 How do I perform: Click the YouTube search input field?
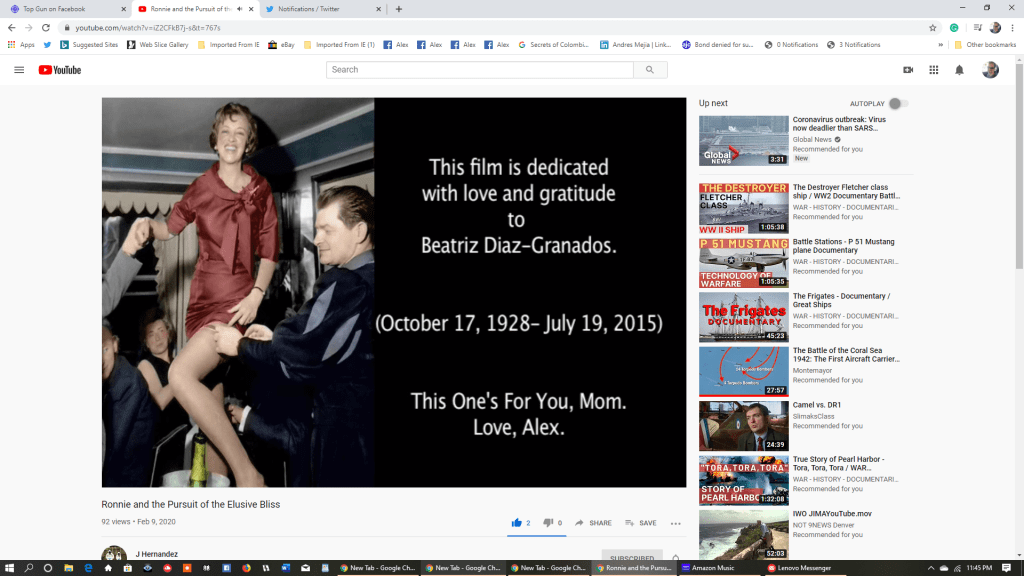click(480, 70)
